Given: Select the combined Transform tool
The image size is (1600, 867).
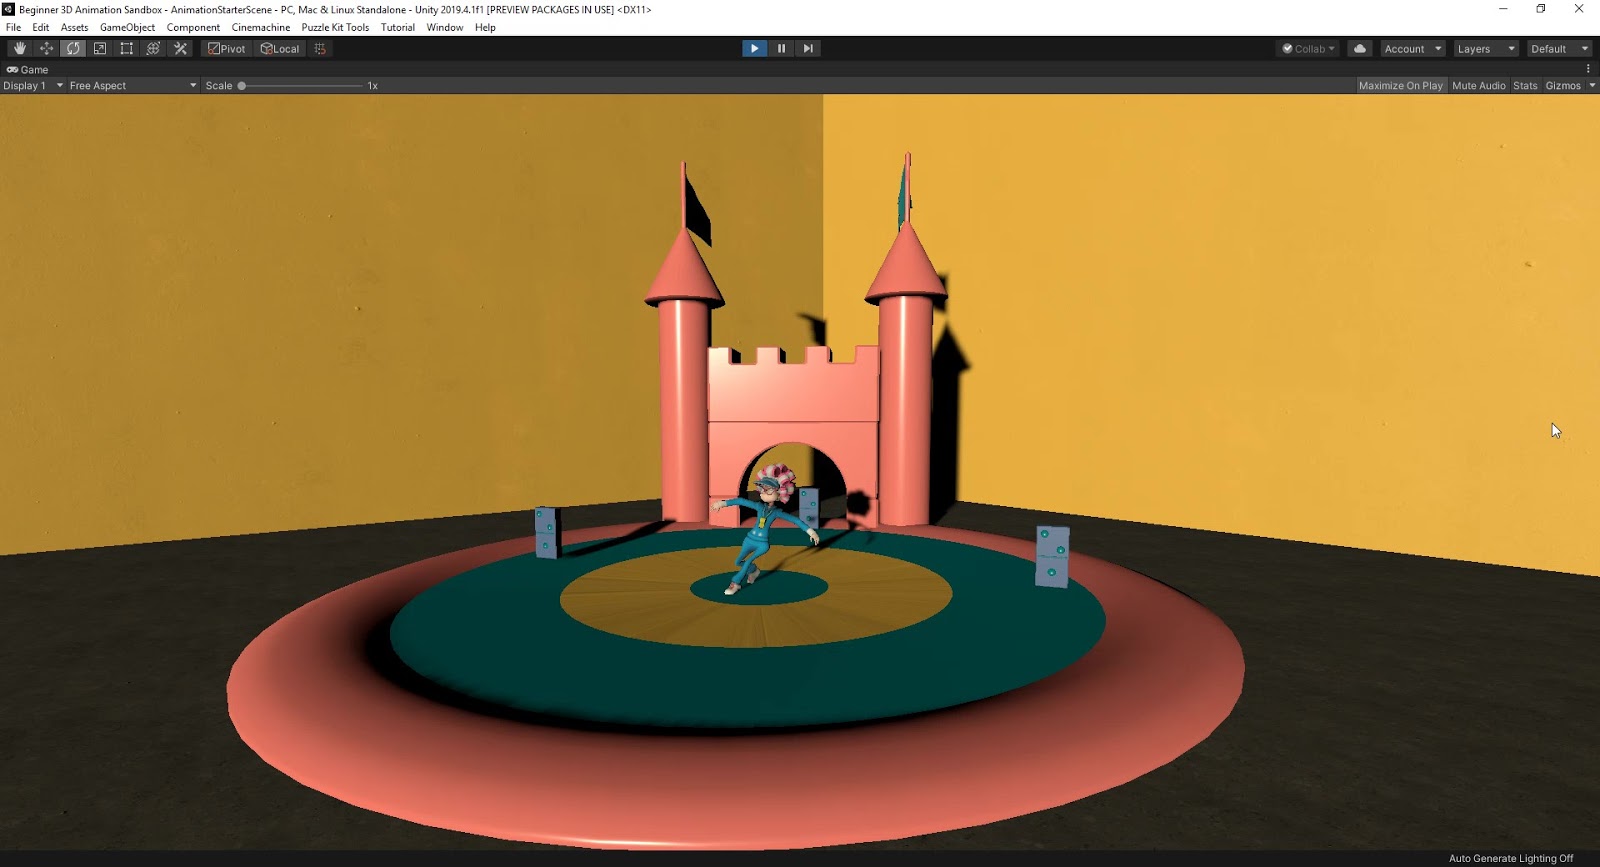Looking at the screenshot, I should (153, 48).
